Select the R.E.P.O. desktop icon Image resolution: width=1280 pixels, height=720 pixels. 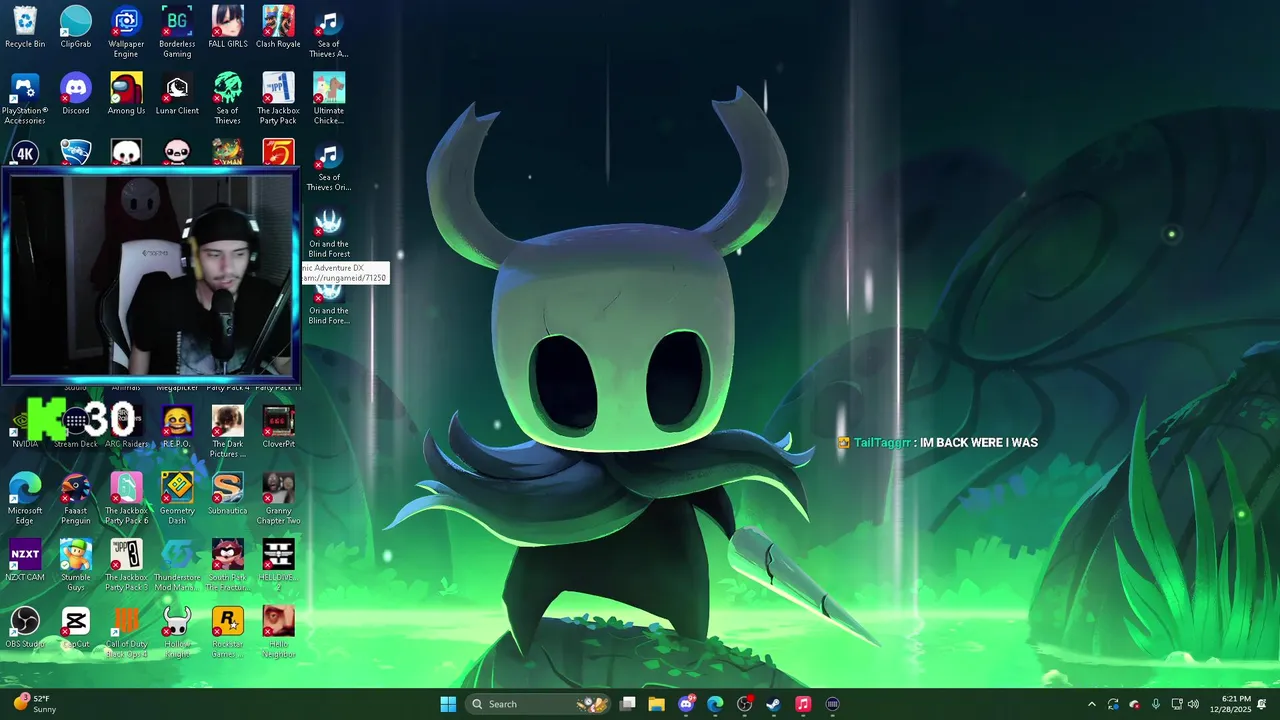point(177,427)
